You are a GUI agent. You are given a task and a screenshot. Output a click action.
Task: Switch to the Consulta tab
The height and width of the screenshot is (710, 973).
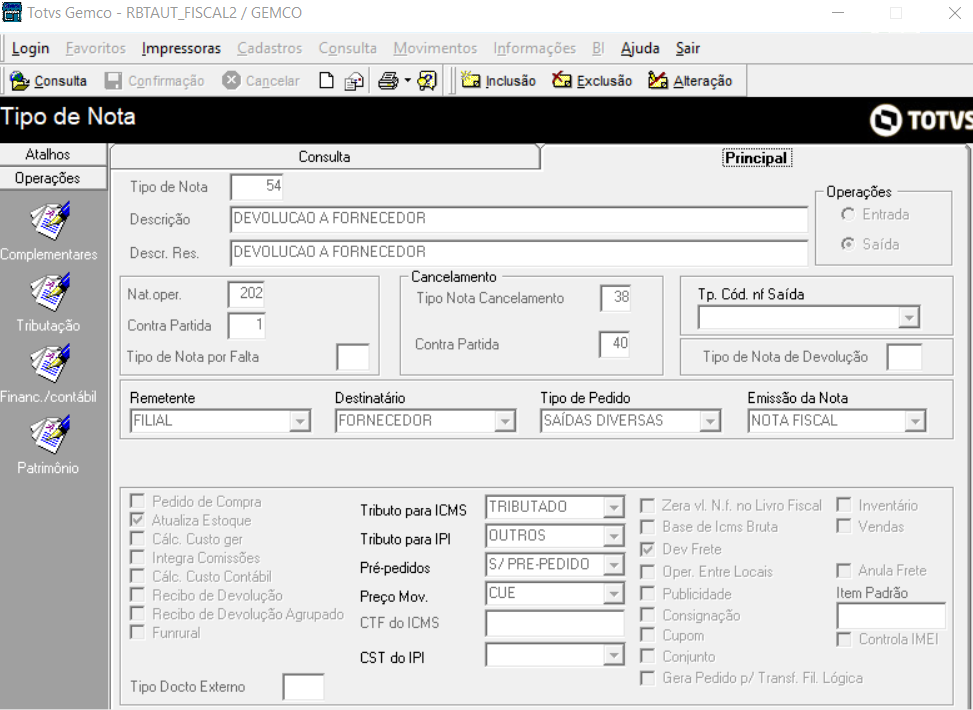325,157
